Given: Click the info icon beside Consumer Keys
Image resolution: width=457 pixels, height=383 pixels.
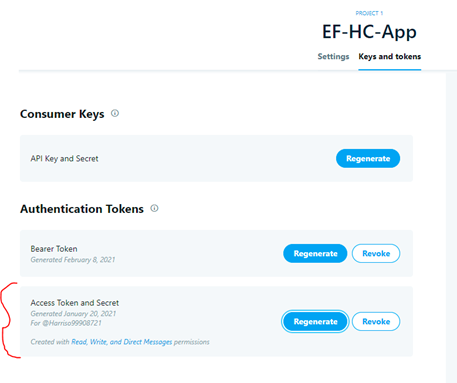Looking at the screenshot, I should [x=115, y=113].
